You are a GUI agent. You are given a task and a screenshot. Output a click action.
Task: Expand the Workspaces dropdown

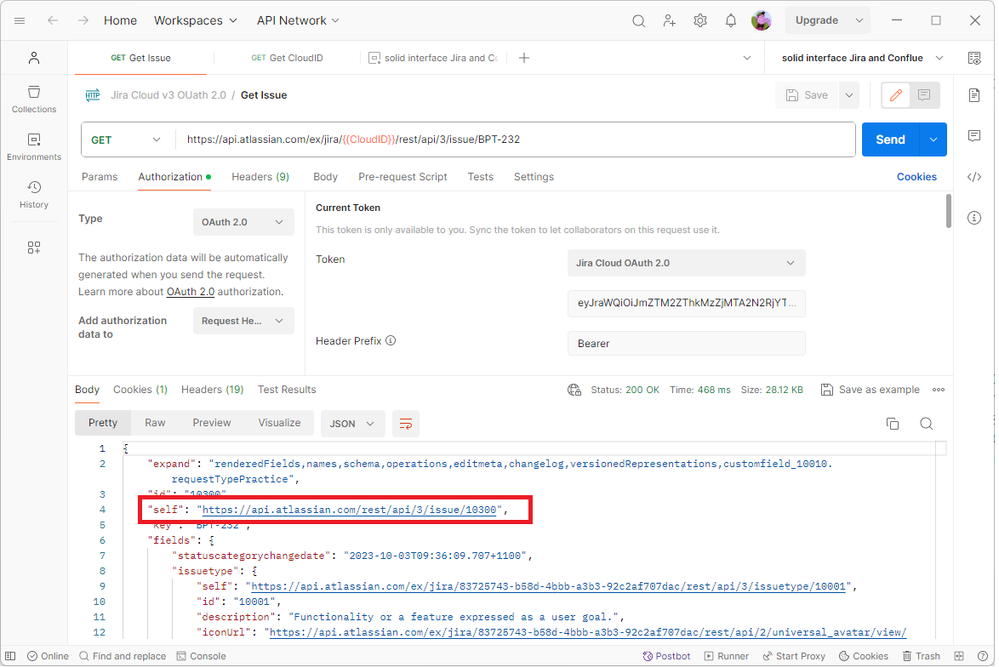pyautogui.click(x=196, y=20)
